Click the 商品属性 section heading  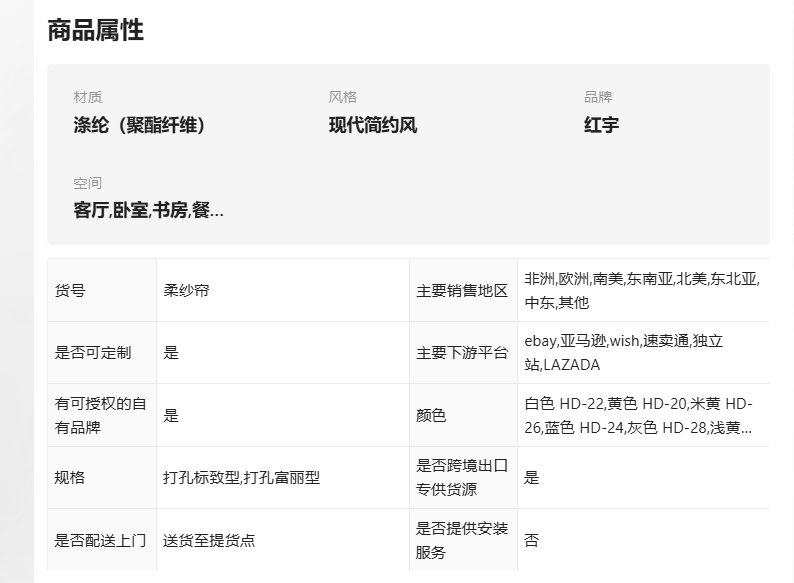click(96, 30)
